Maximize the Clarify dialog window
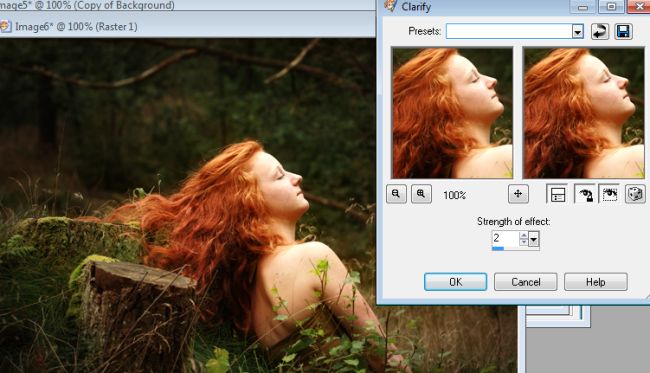 (x=611, y=7)
